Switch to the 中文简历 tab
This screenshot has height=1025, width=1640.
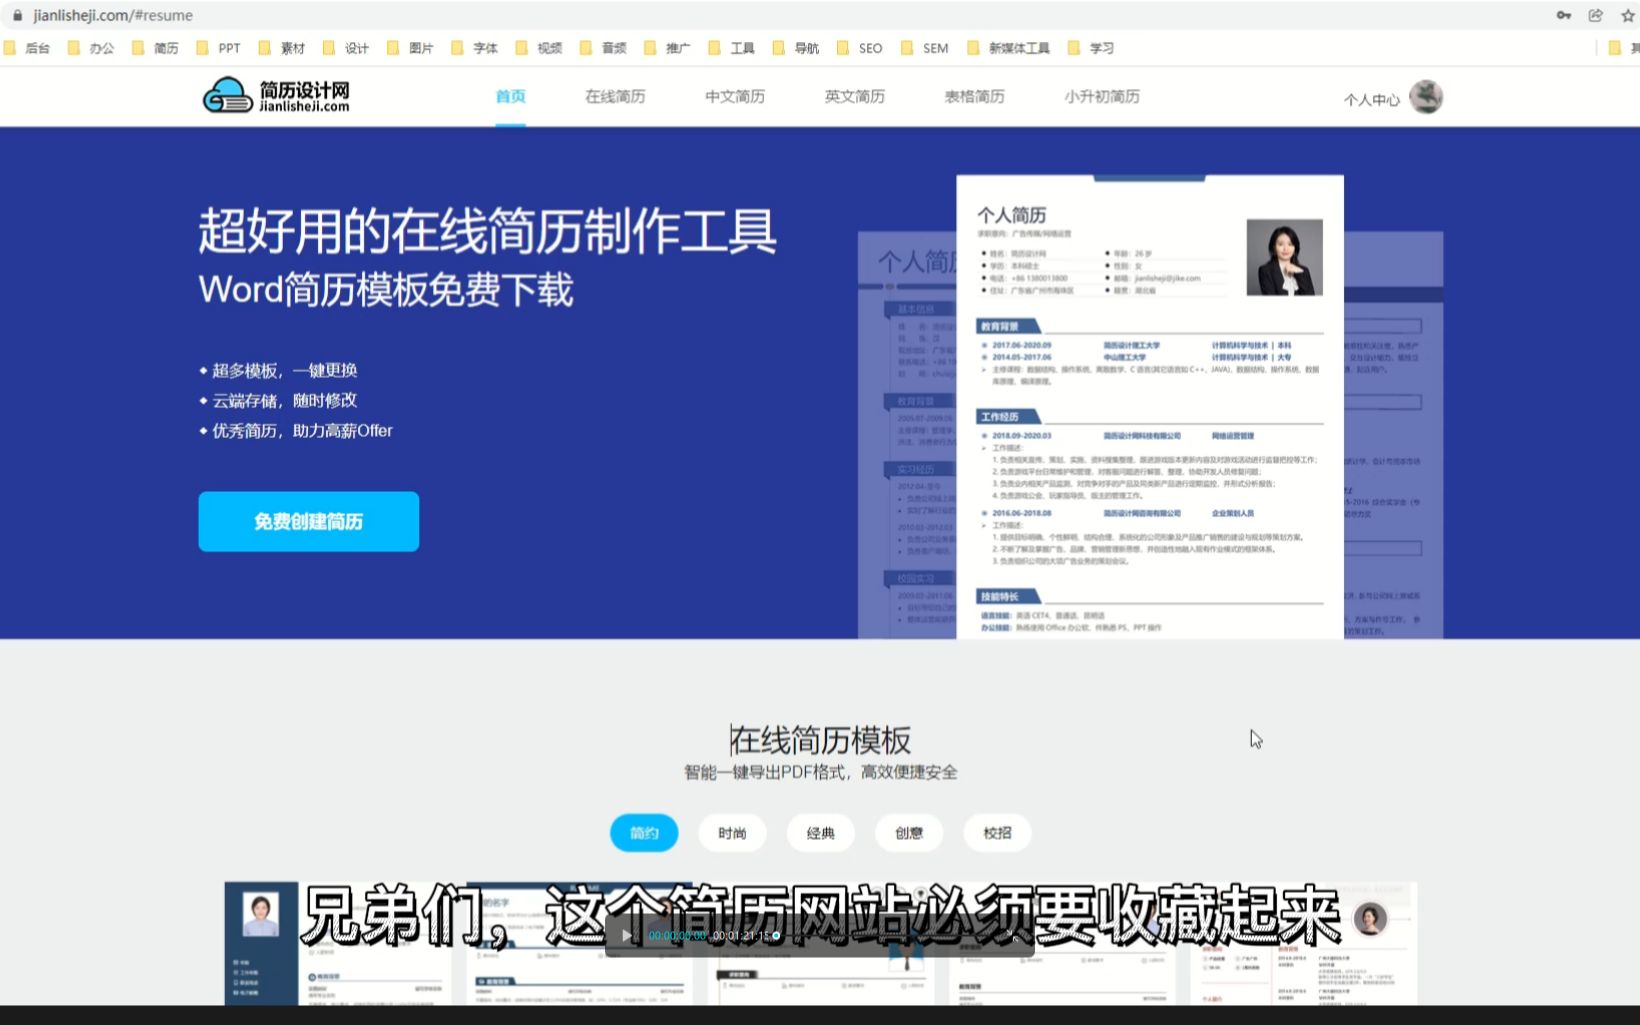pyautogui.click(x=734, y=96)
